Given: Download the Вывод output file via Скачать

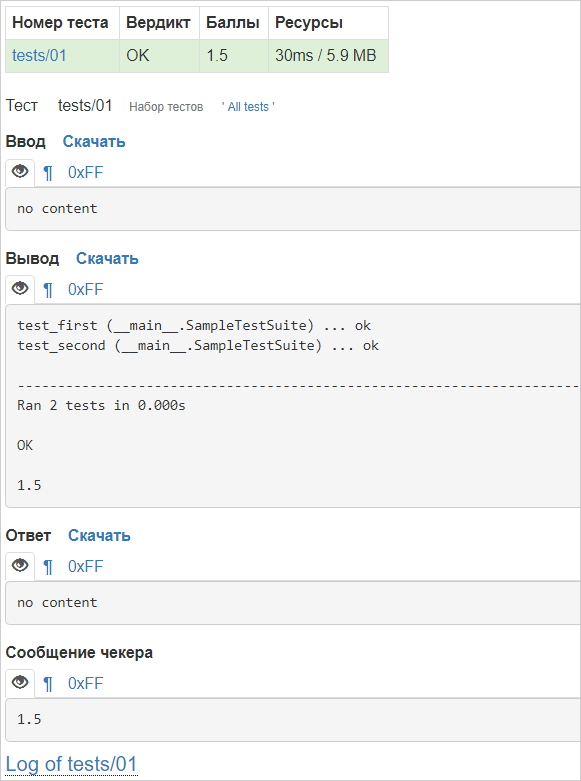Looking at the screenshot, I should pyautogui.click(x=107, y=259).
